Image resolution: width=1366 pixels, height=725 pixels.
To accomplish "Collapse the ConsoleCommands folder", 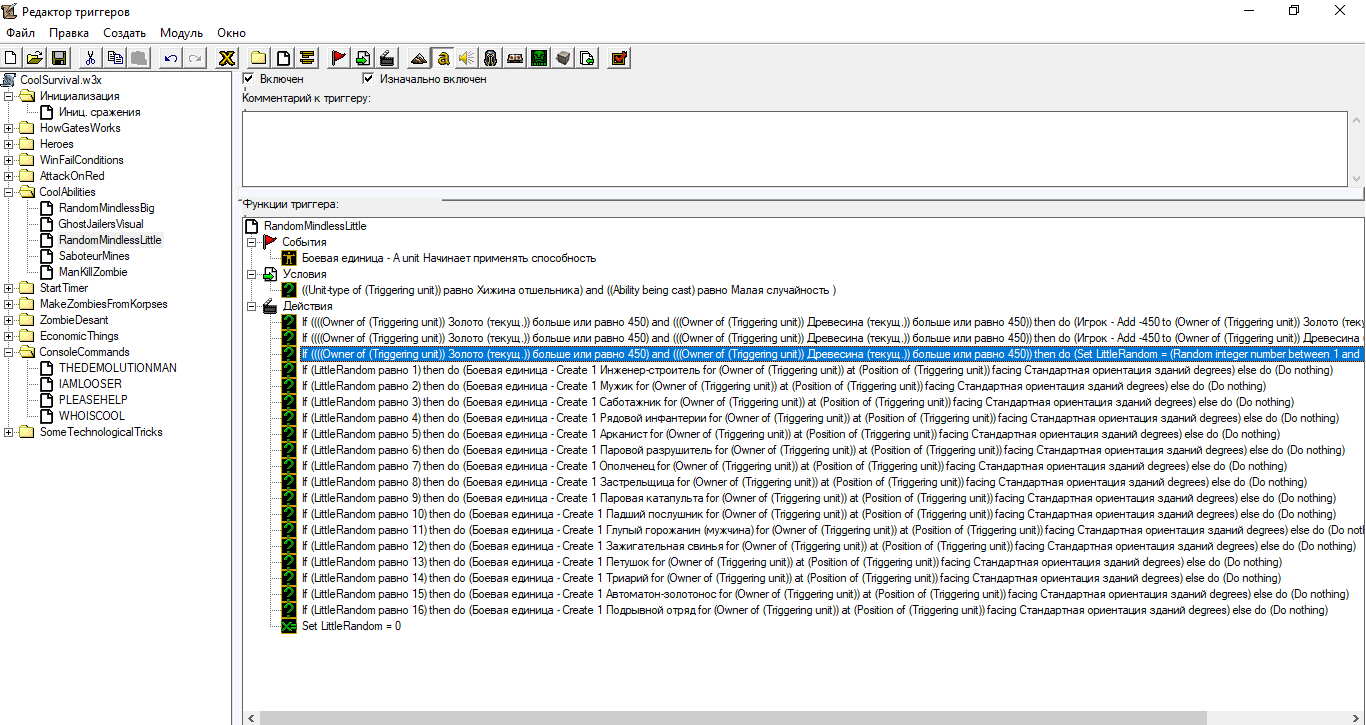I will (9, 352).
